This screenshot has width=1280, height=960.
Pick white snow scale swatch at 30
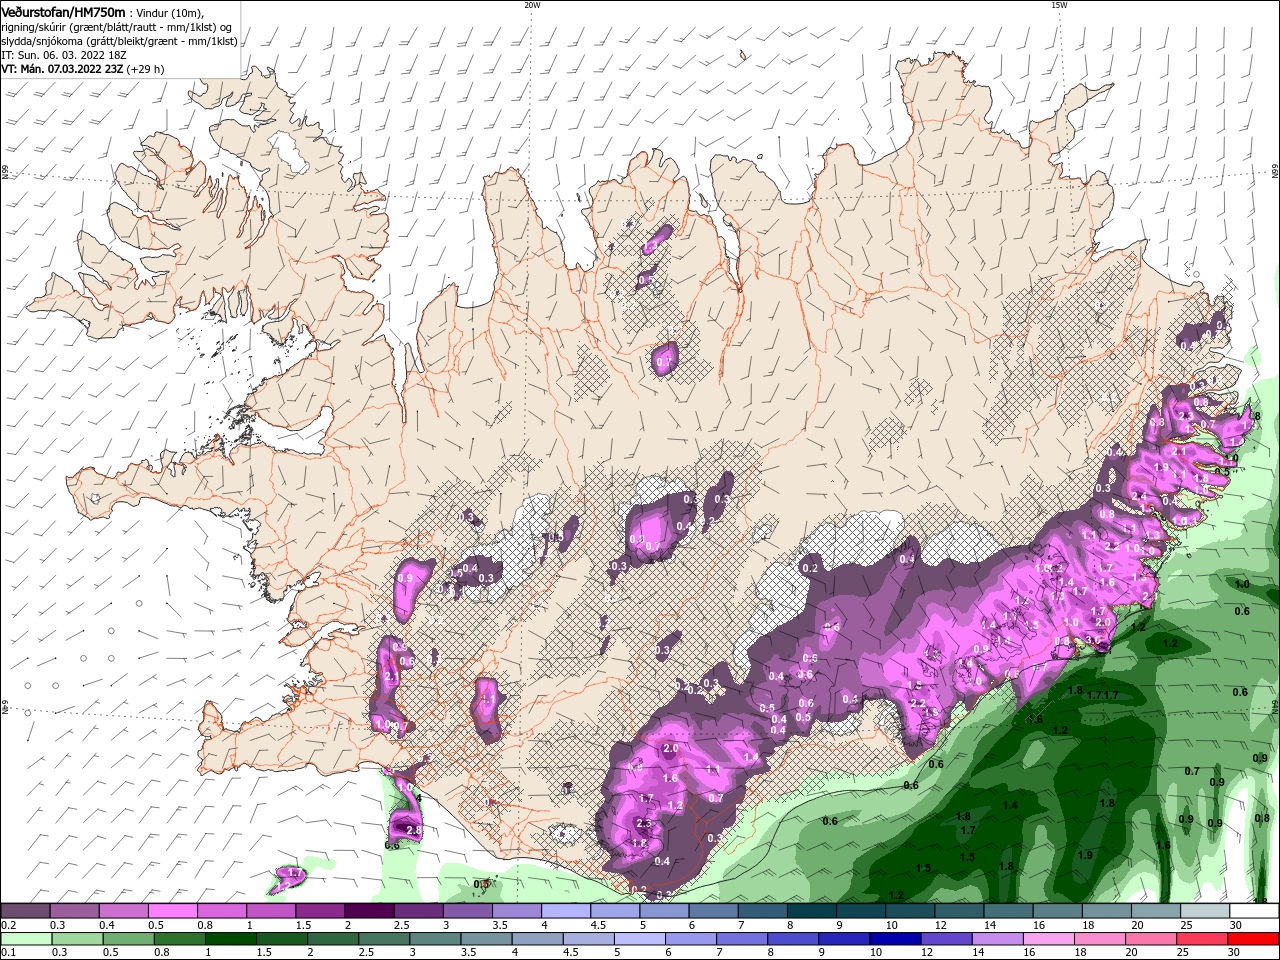point(1255,911)
